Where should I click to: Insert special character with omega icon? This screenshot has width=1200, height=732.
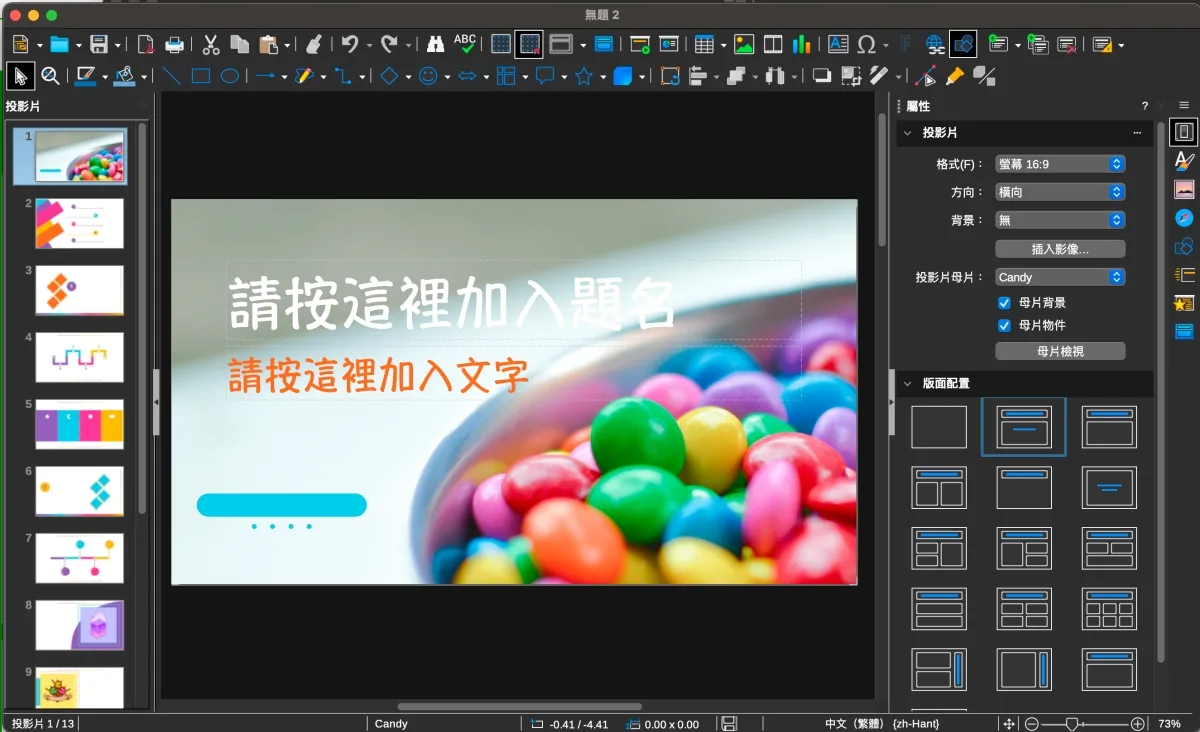pos(867,44)
